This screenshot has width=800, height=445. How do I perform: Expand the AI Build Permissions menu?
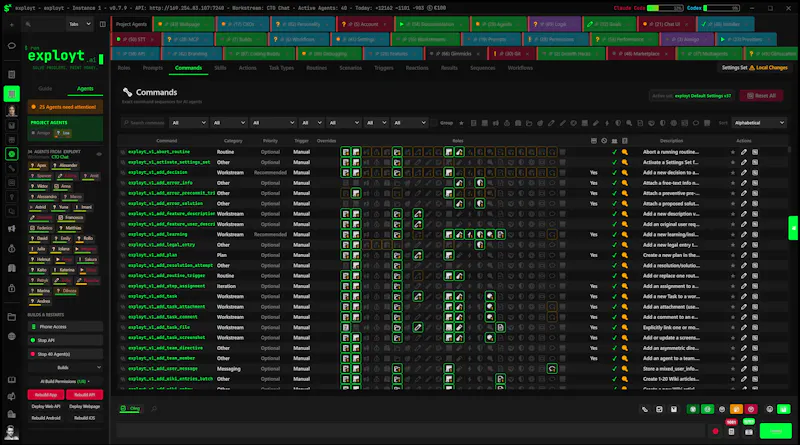65,381
